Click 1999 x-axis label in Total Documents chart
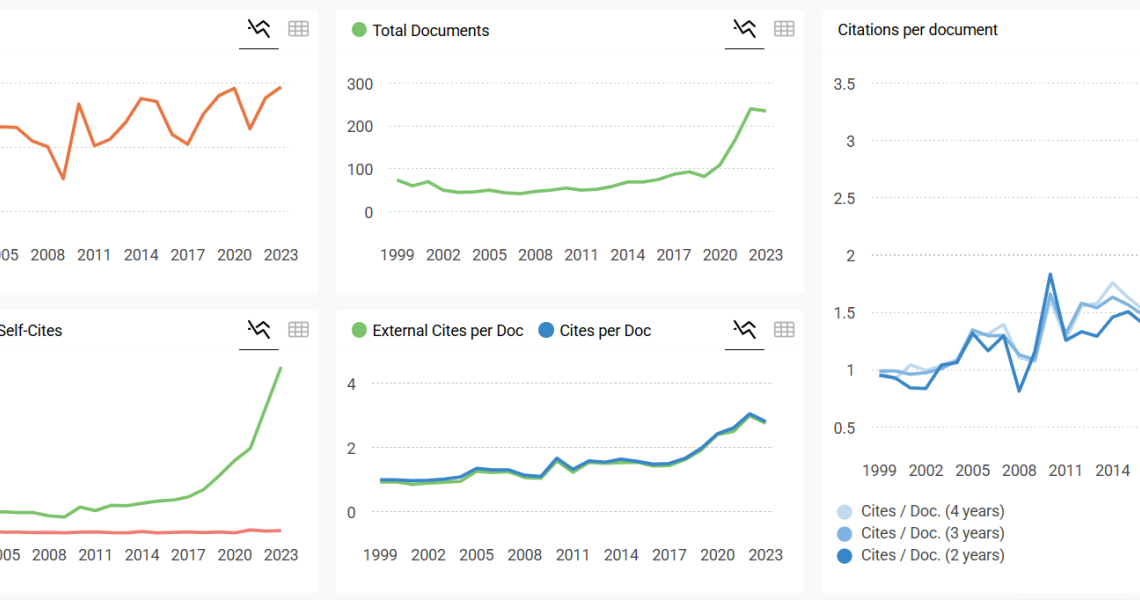 [x=397, y=255]
